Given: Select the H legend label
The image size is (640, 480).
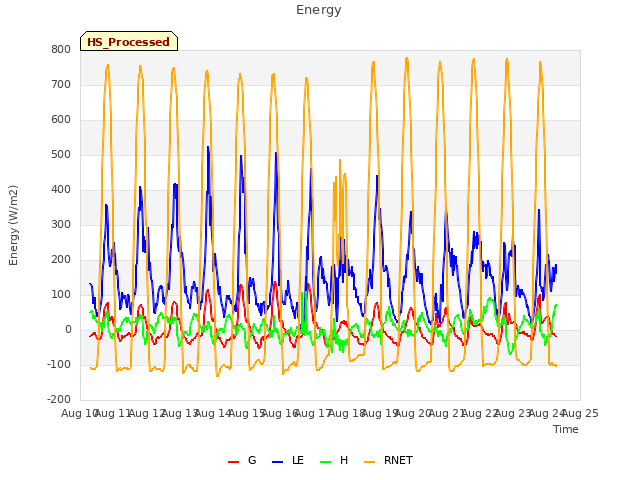Looking at the screenshot, I should pos(344,460).
